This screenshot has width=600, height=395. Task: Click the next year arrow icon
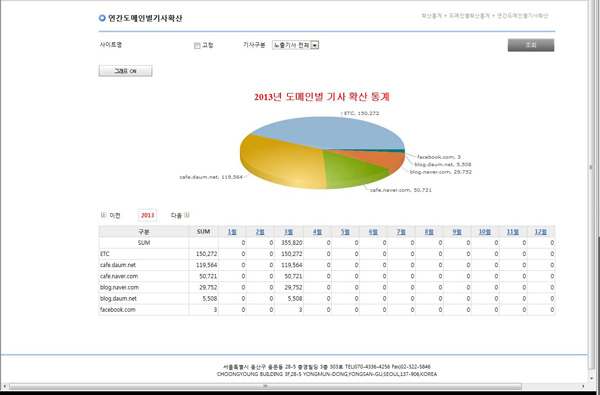187,215
